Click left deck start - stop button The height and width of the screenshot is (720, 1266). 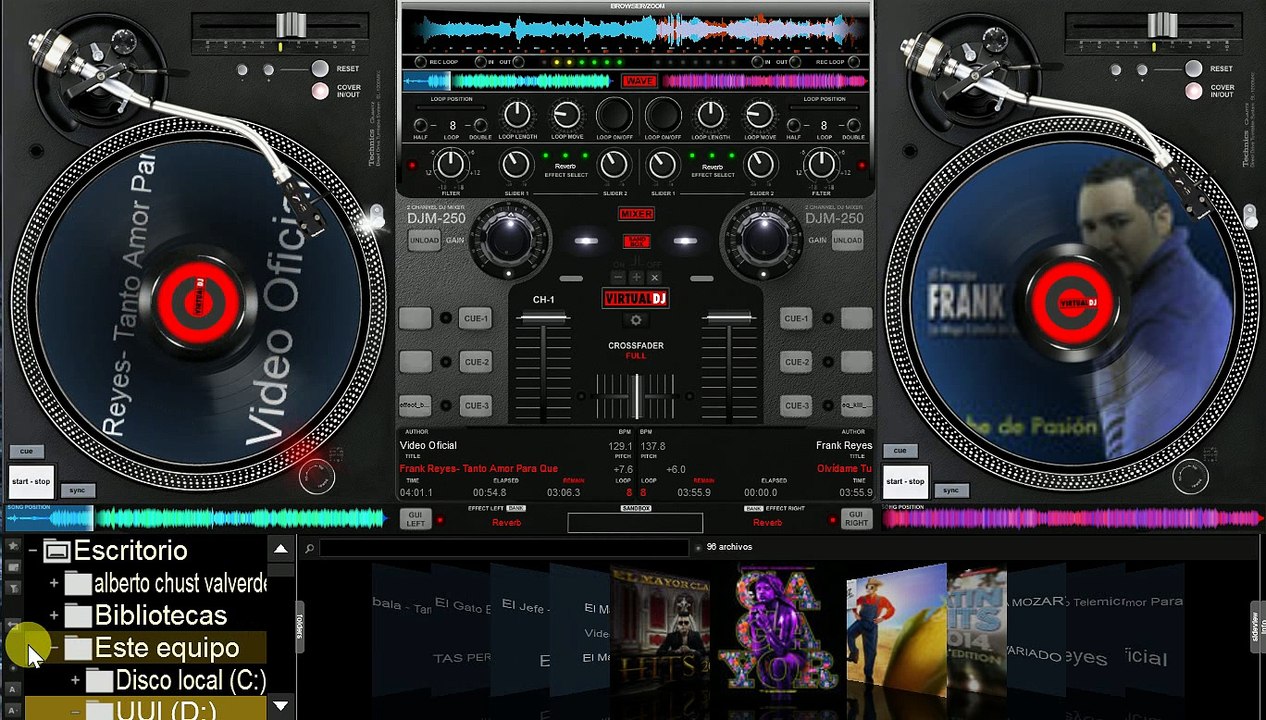(31, 481)
